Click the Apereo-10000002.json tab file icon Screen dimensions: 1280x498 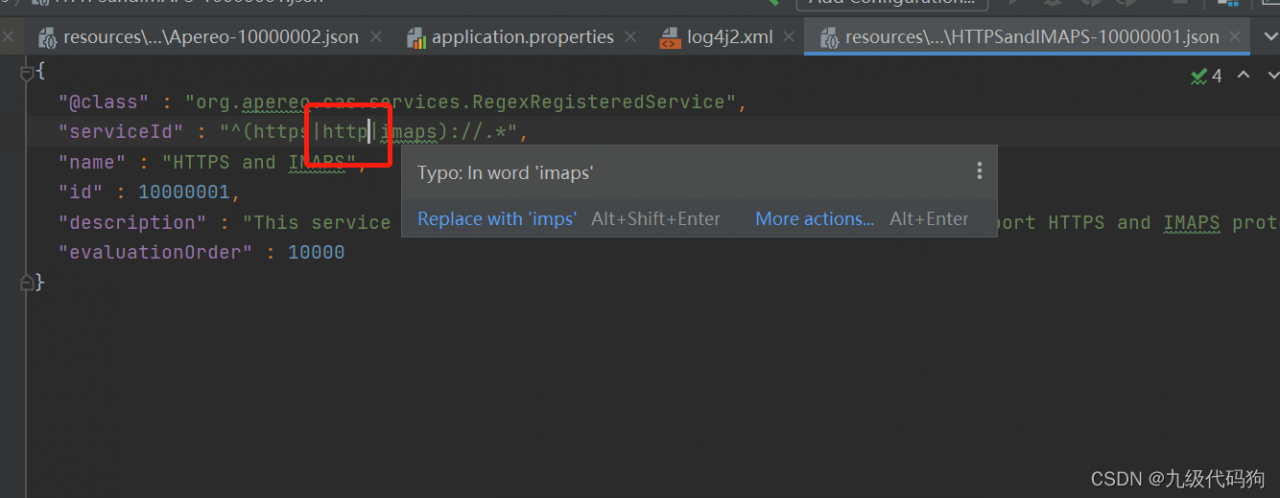click(x=46, y=38)
